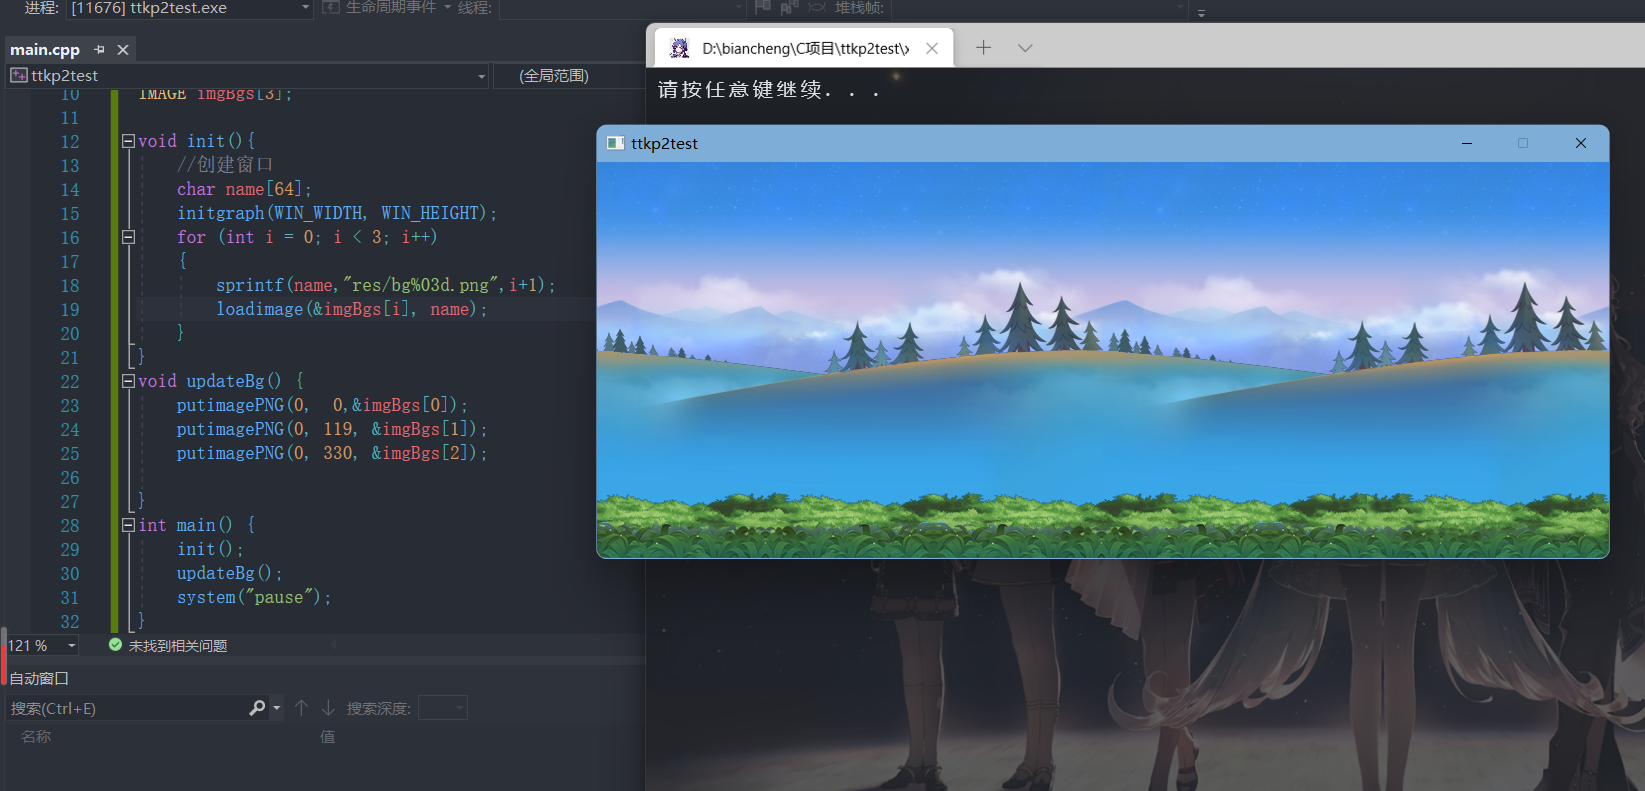
Task: Collapse the void updateBg() function block
Action: tap(128, 381)
